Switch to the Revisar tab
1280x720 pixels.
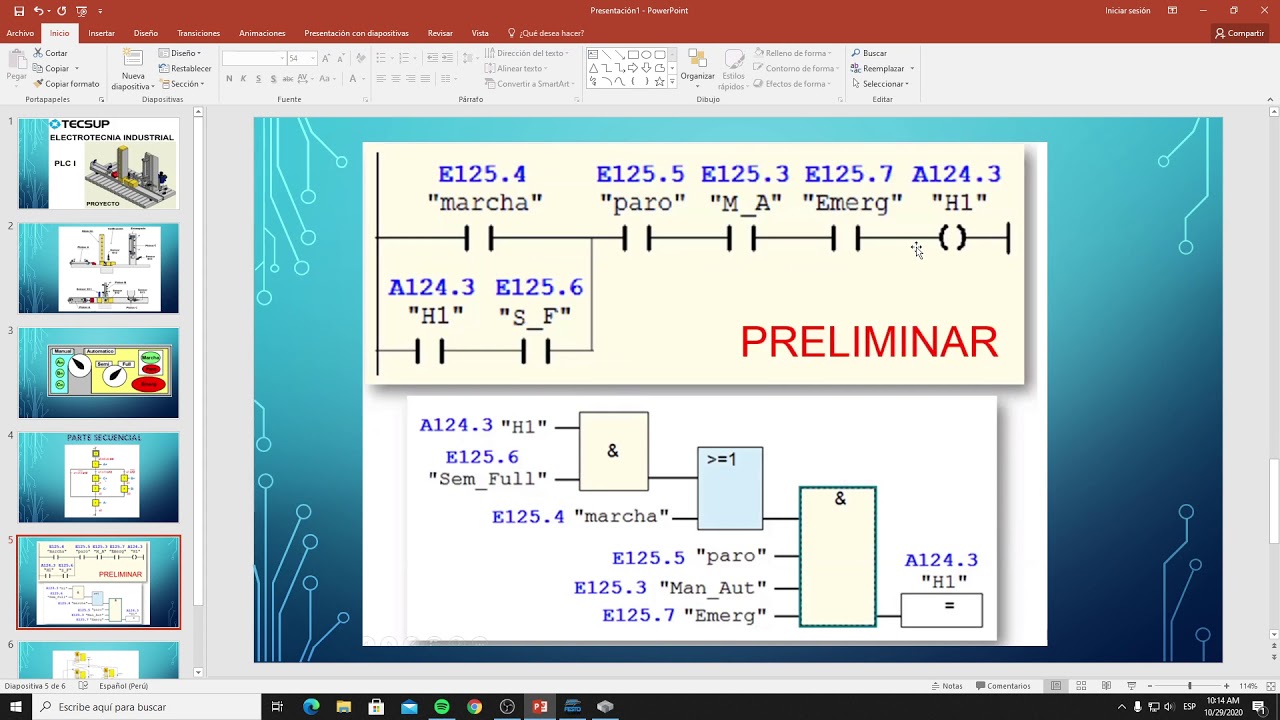click(440, 33)
